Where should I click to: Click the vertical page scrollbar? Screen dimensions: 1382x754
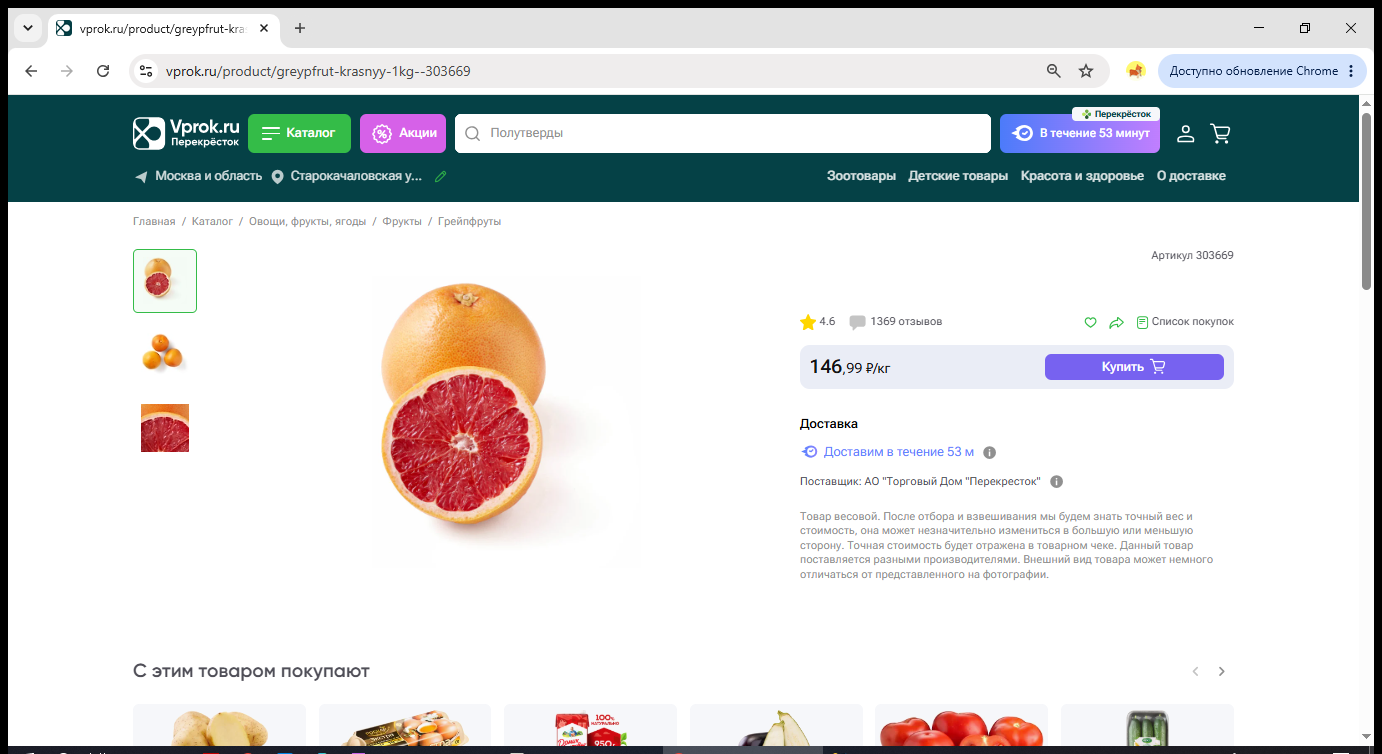[x=1367, y=200]
